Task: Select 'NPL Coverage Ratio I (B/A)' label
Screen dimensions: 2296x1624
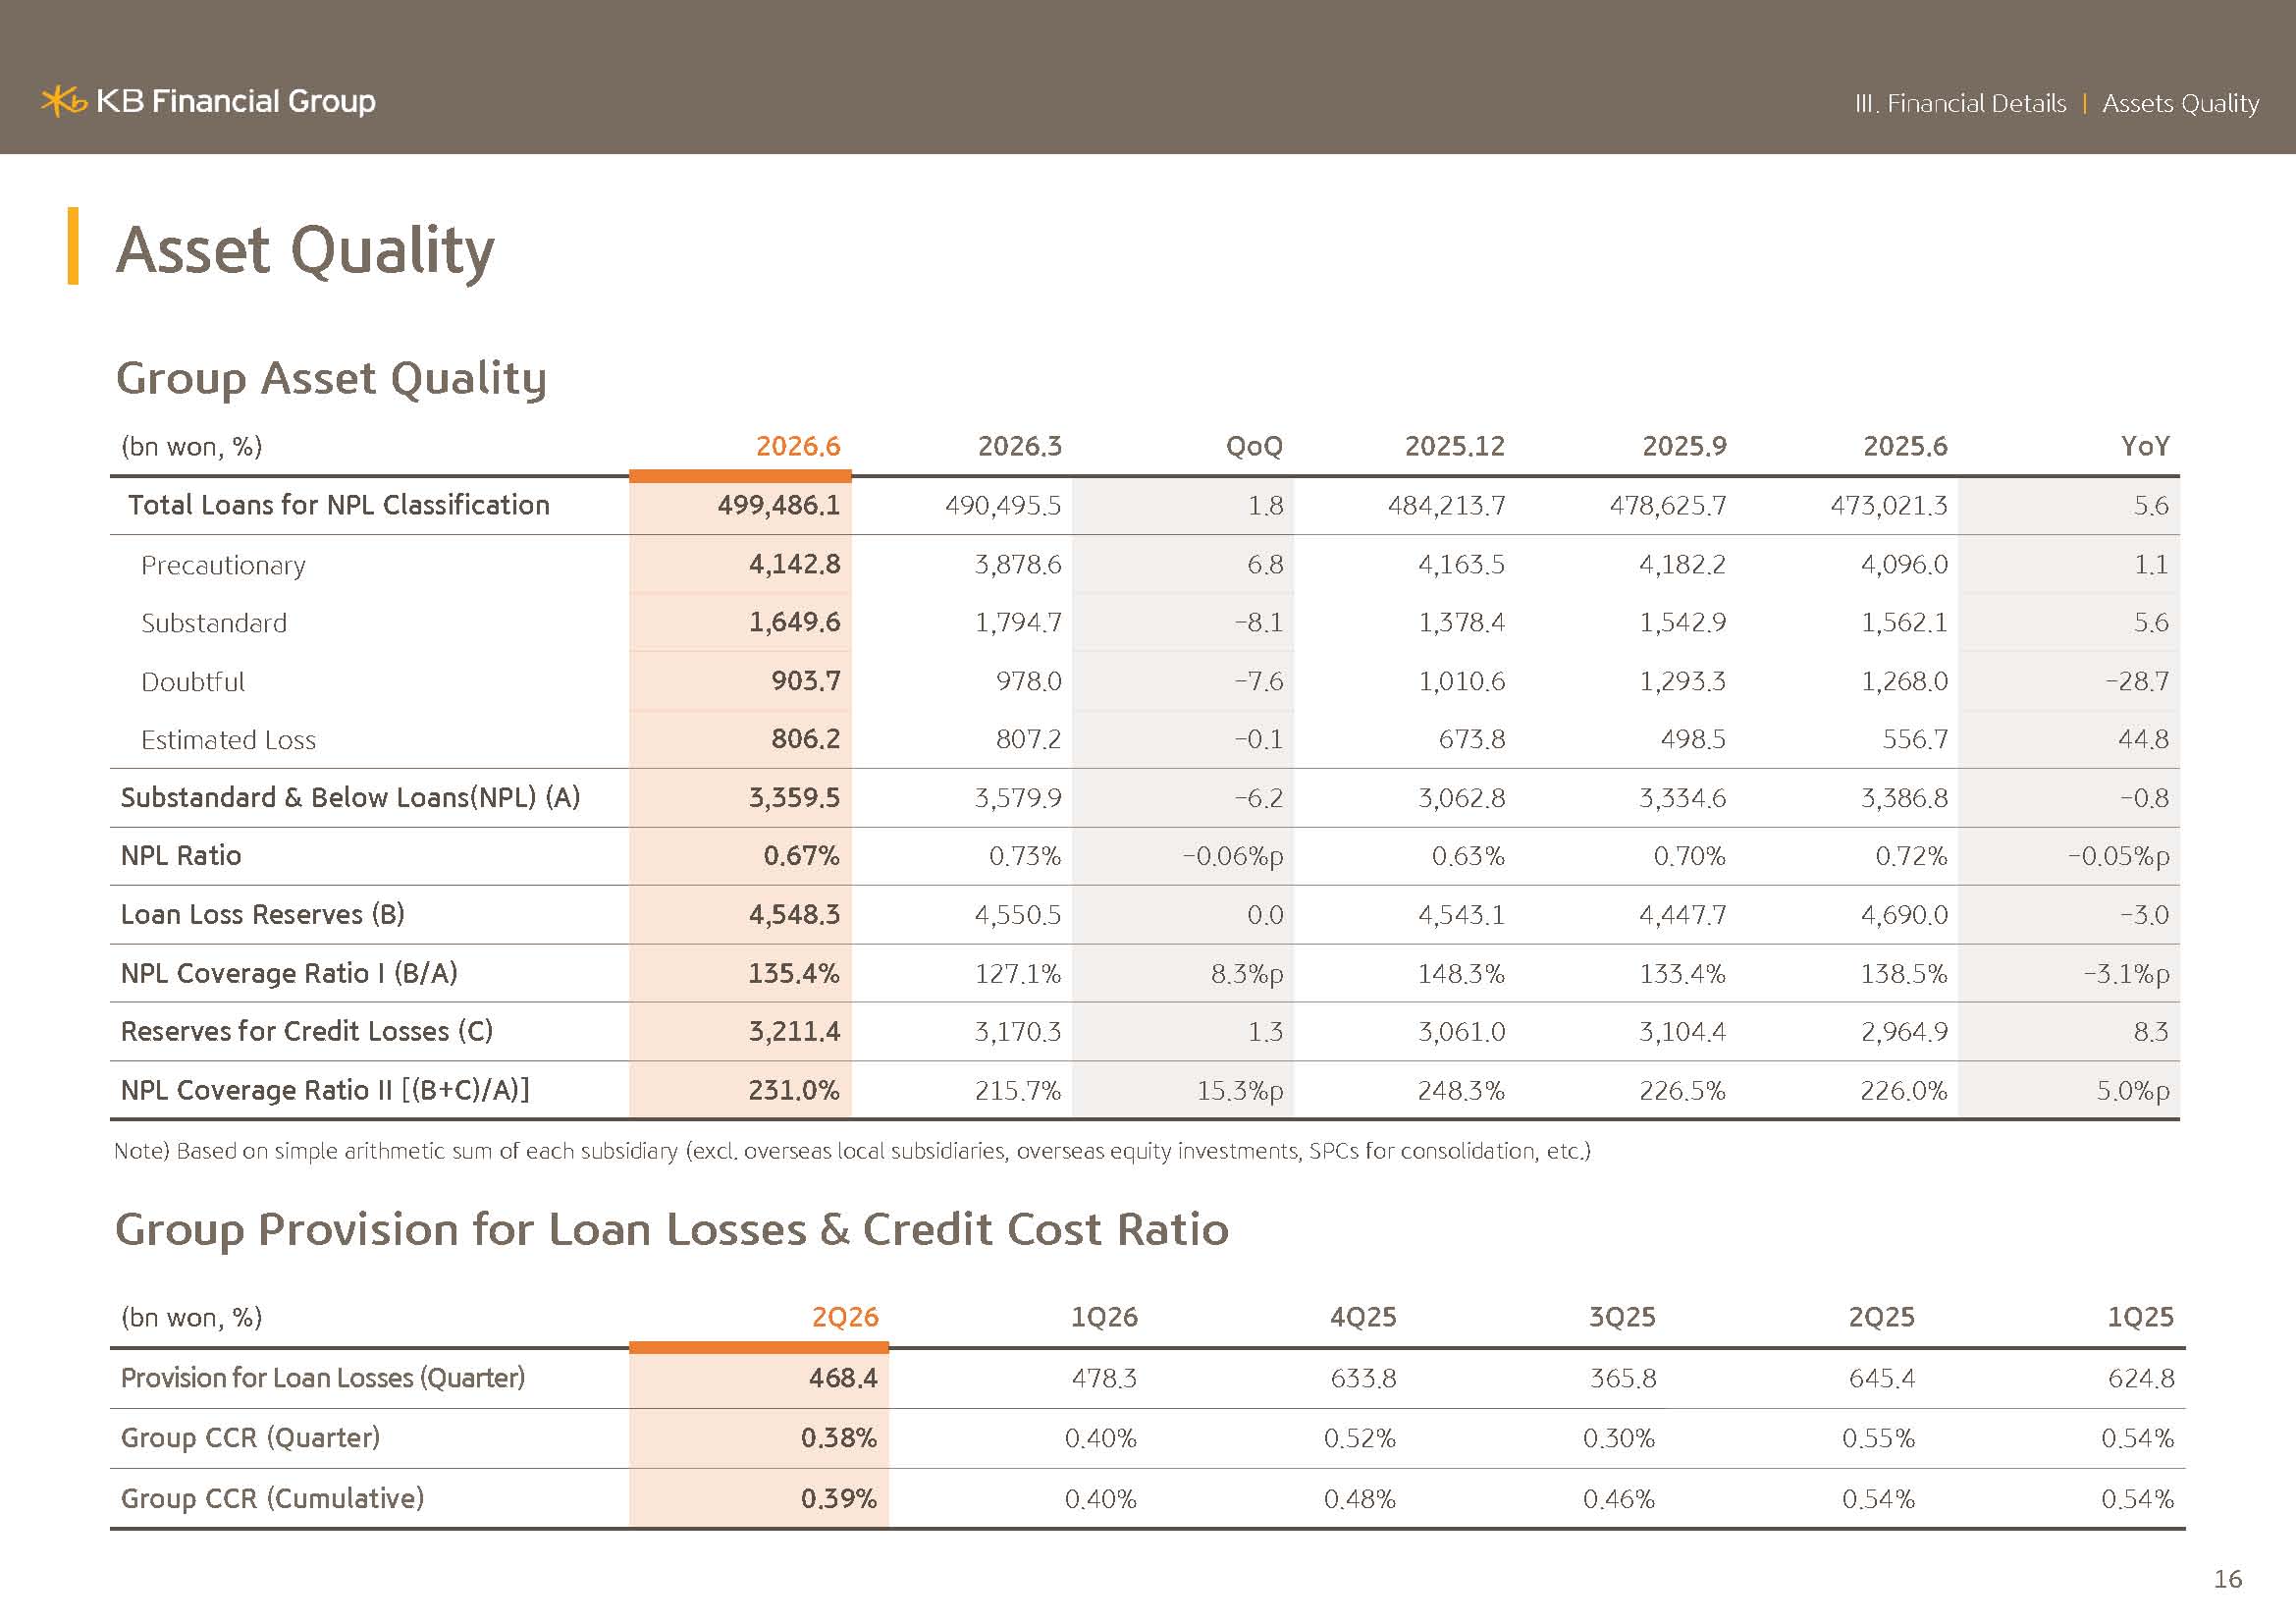Action: (x=289, y=974)
